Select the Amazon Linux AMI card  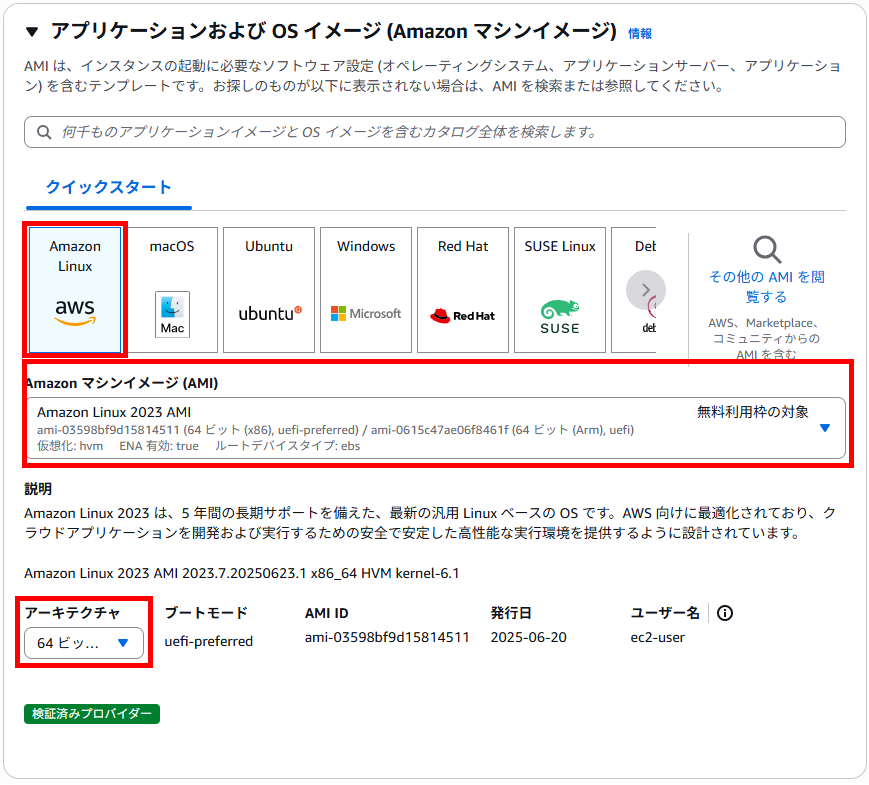(75, 289)
